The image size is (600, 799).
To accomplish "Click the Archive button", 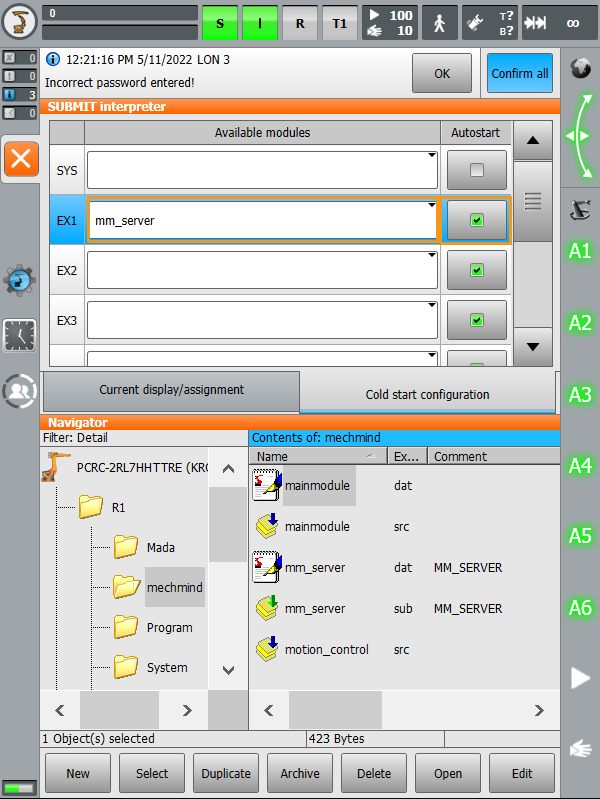I will pos(300,774).
